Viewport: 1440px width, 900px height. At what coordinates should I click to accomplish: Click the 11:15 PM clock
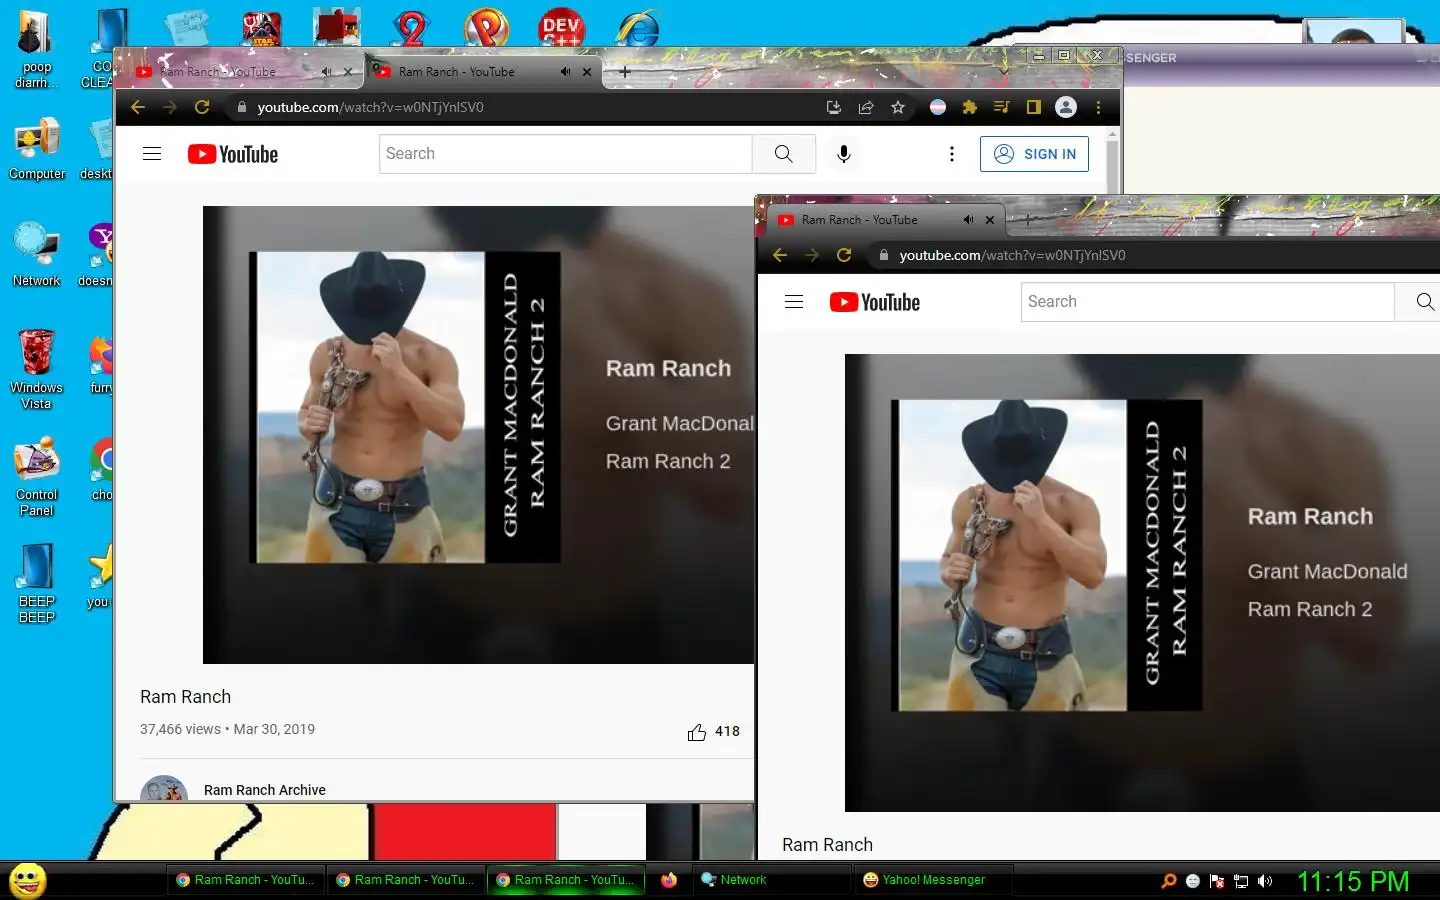(x=1353, y=881)
